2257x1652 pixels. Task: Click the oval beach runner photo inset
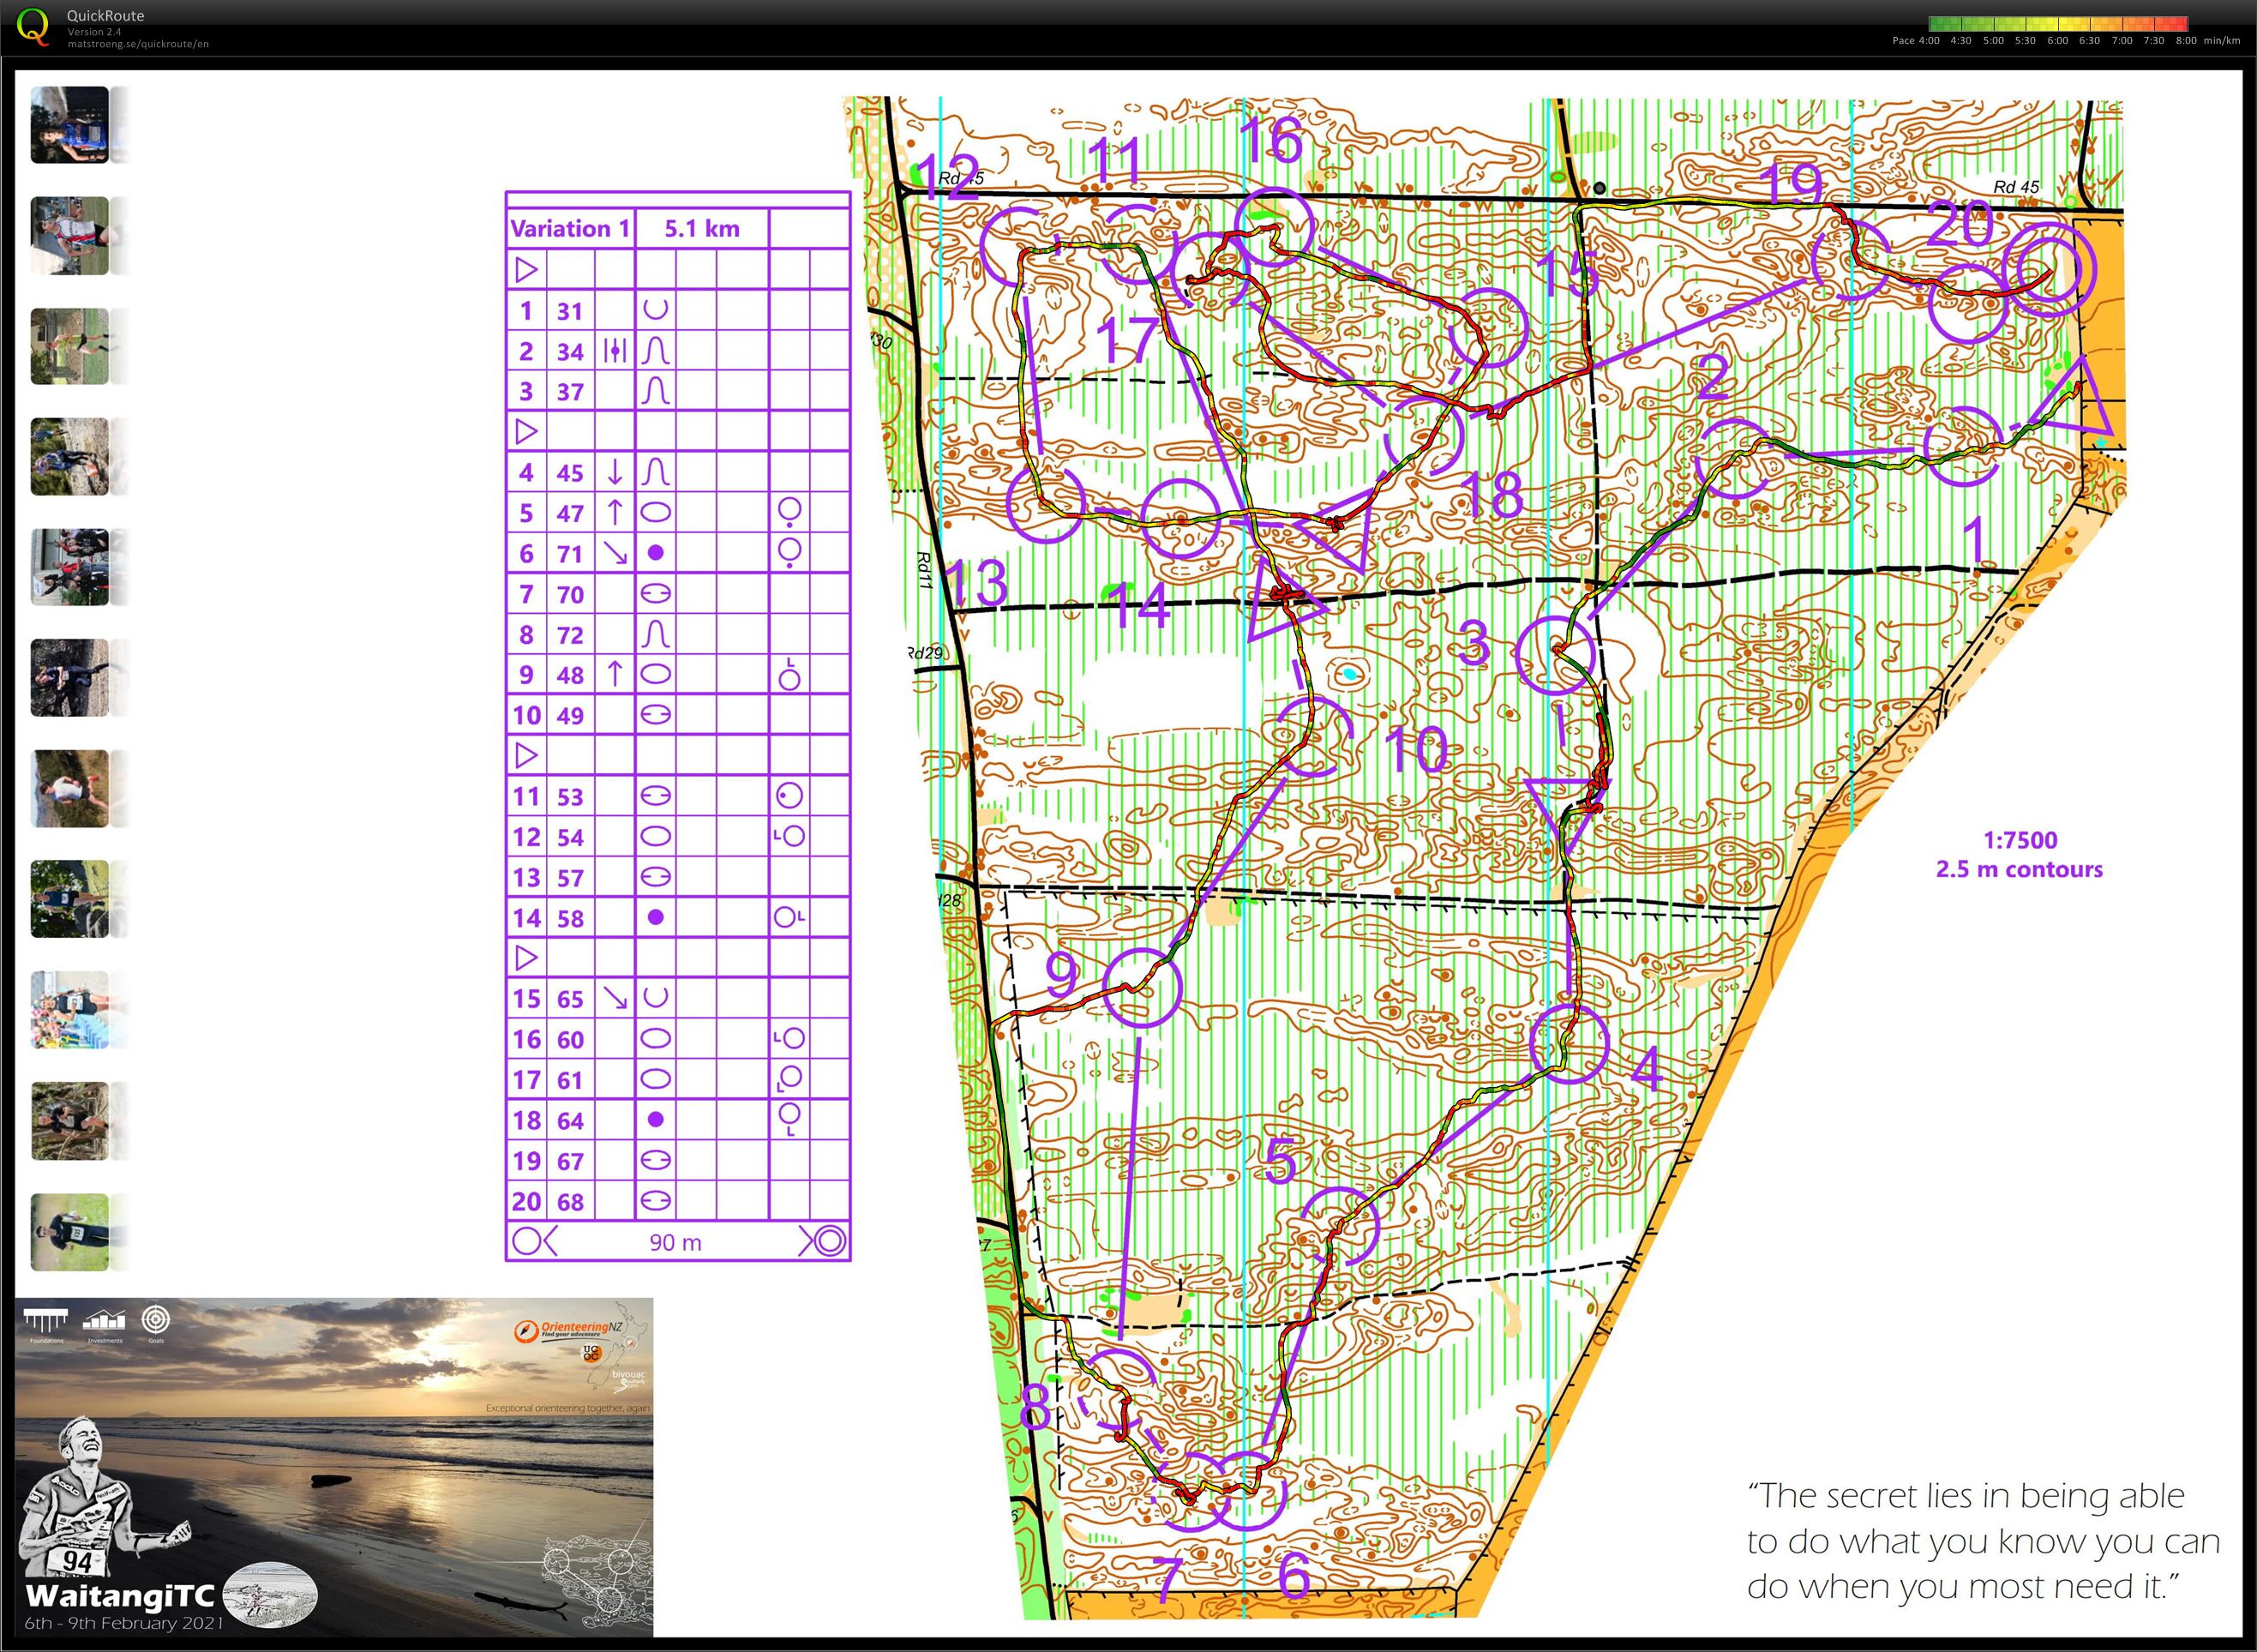269,1594
